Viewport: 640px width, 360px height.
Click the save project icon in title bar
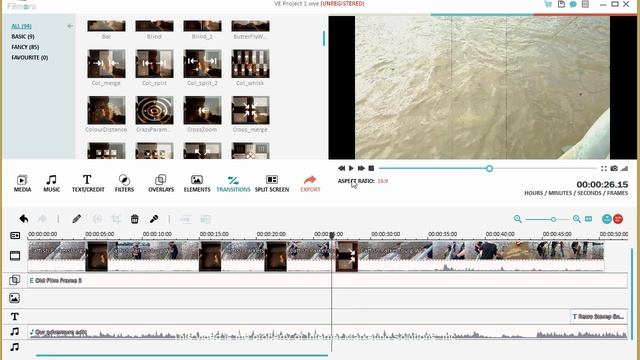point(561,4)
